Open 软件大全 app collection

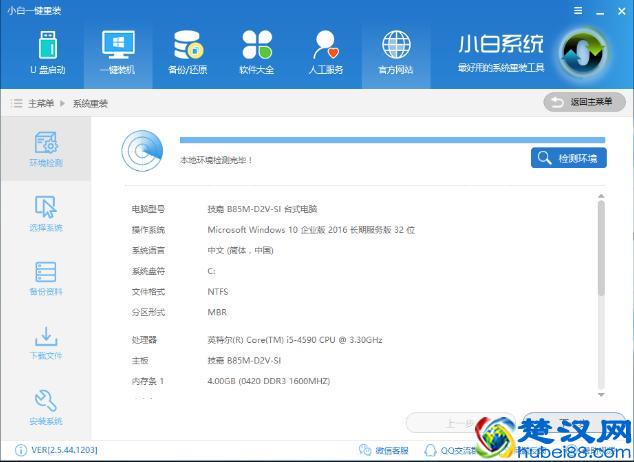(x=257, y=53)
